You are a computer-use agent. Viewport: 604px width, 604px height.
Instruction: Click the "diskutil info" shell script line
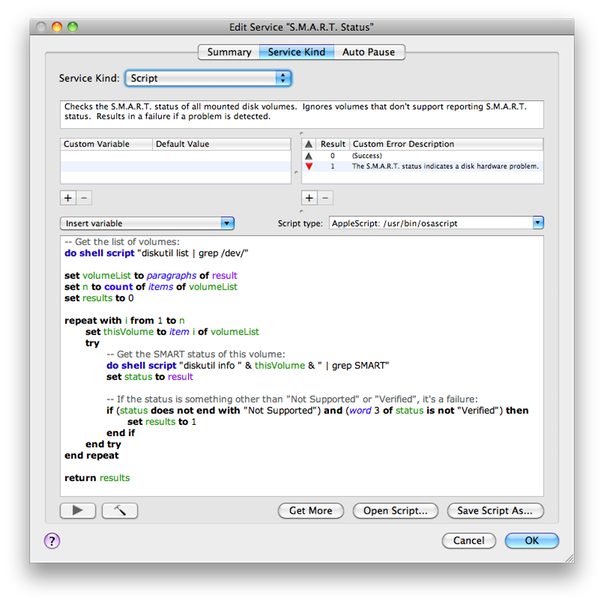(248, 365)
